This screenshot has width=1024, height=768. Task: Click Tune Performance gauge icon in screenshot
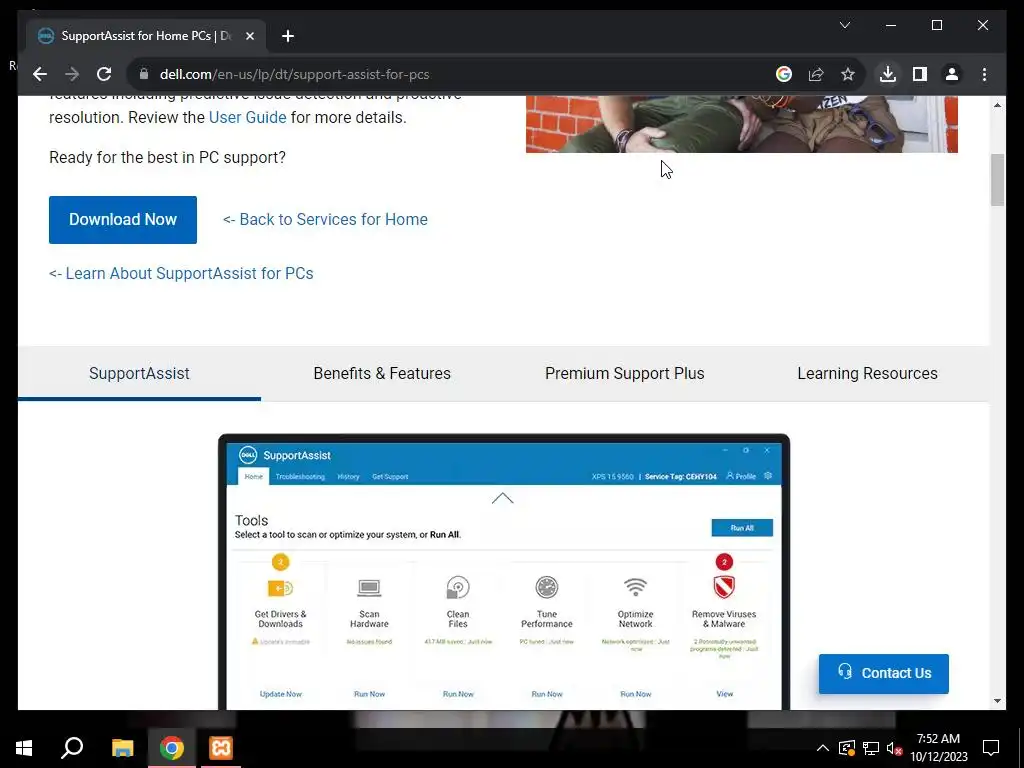(547, 587)
